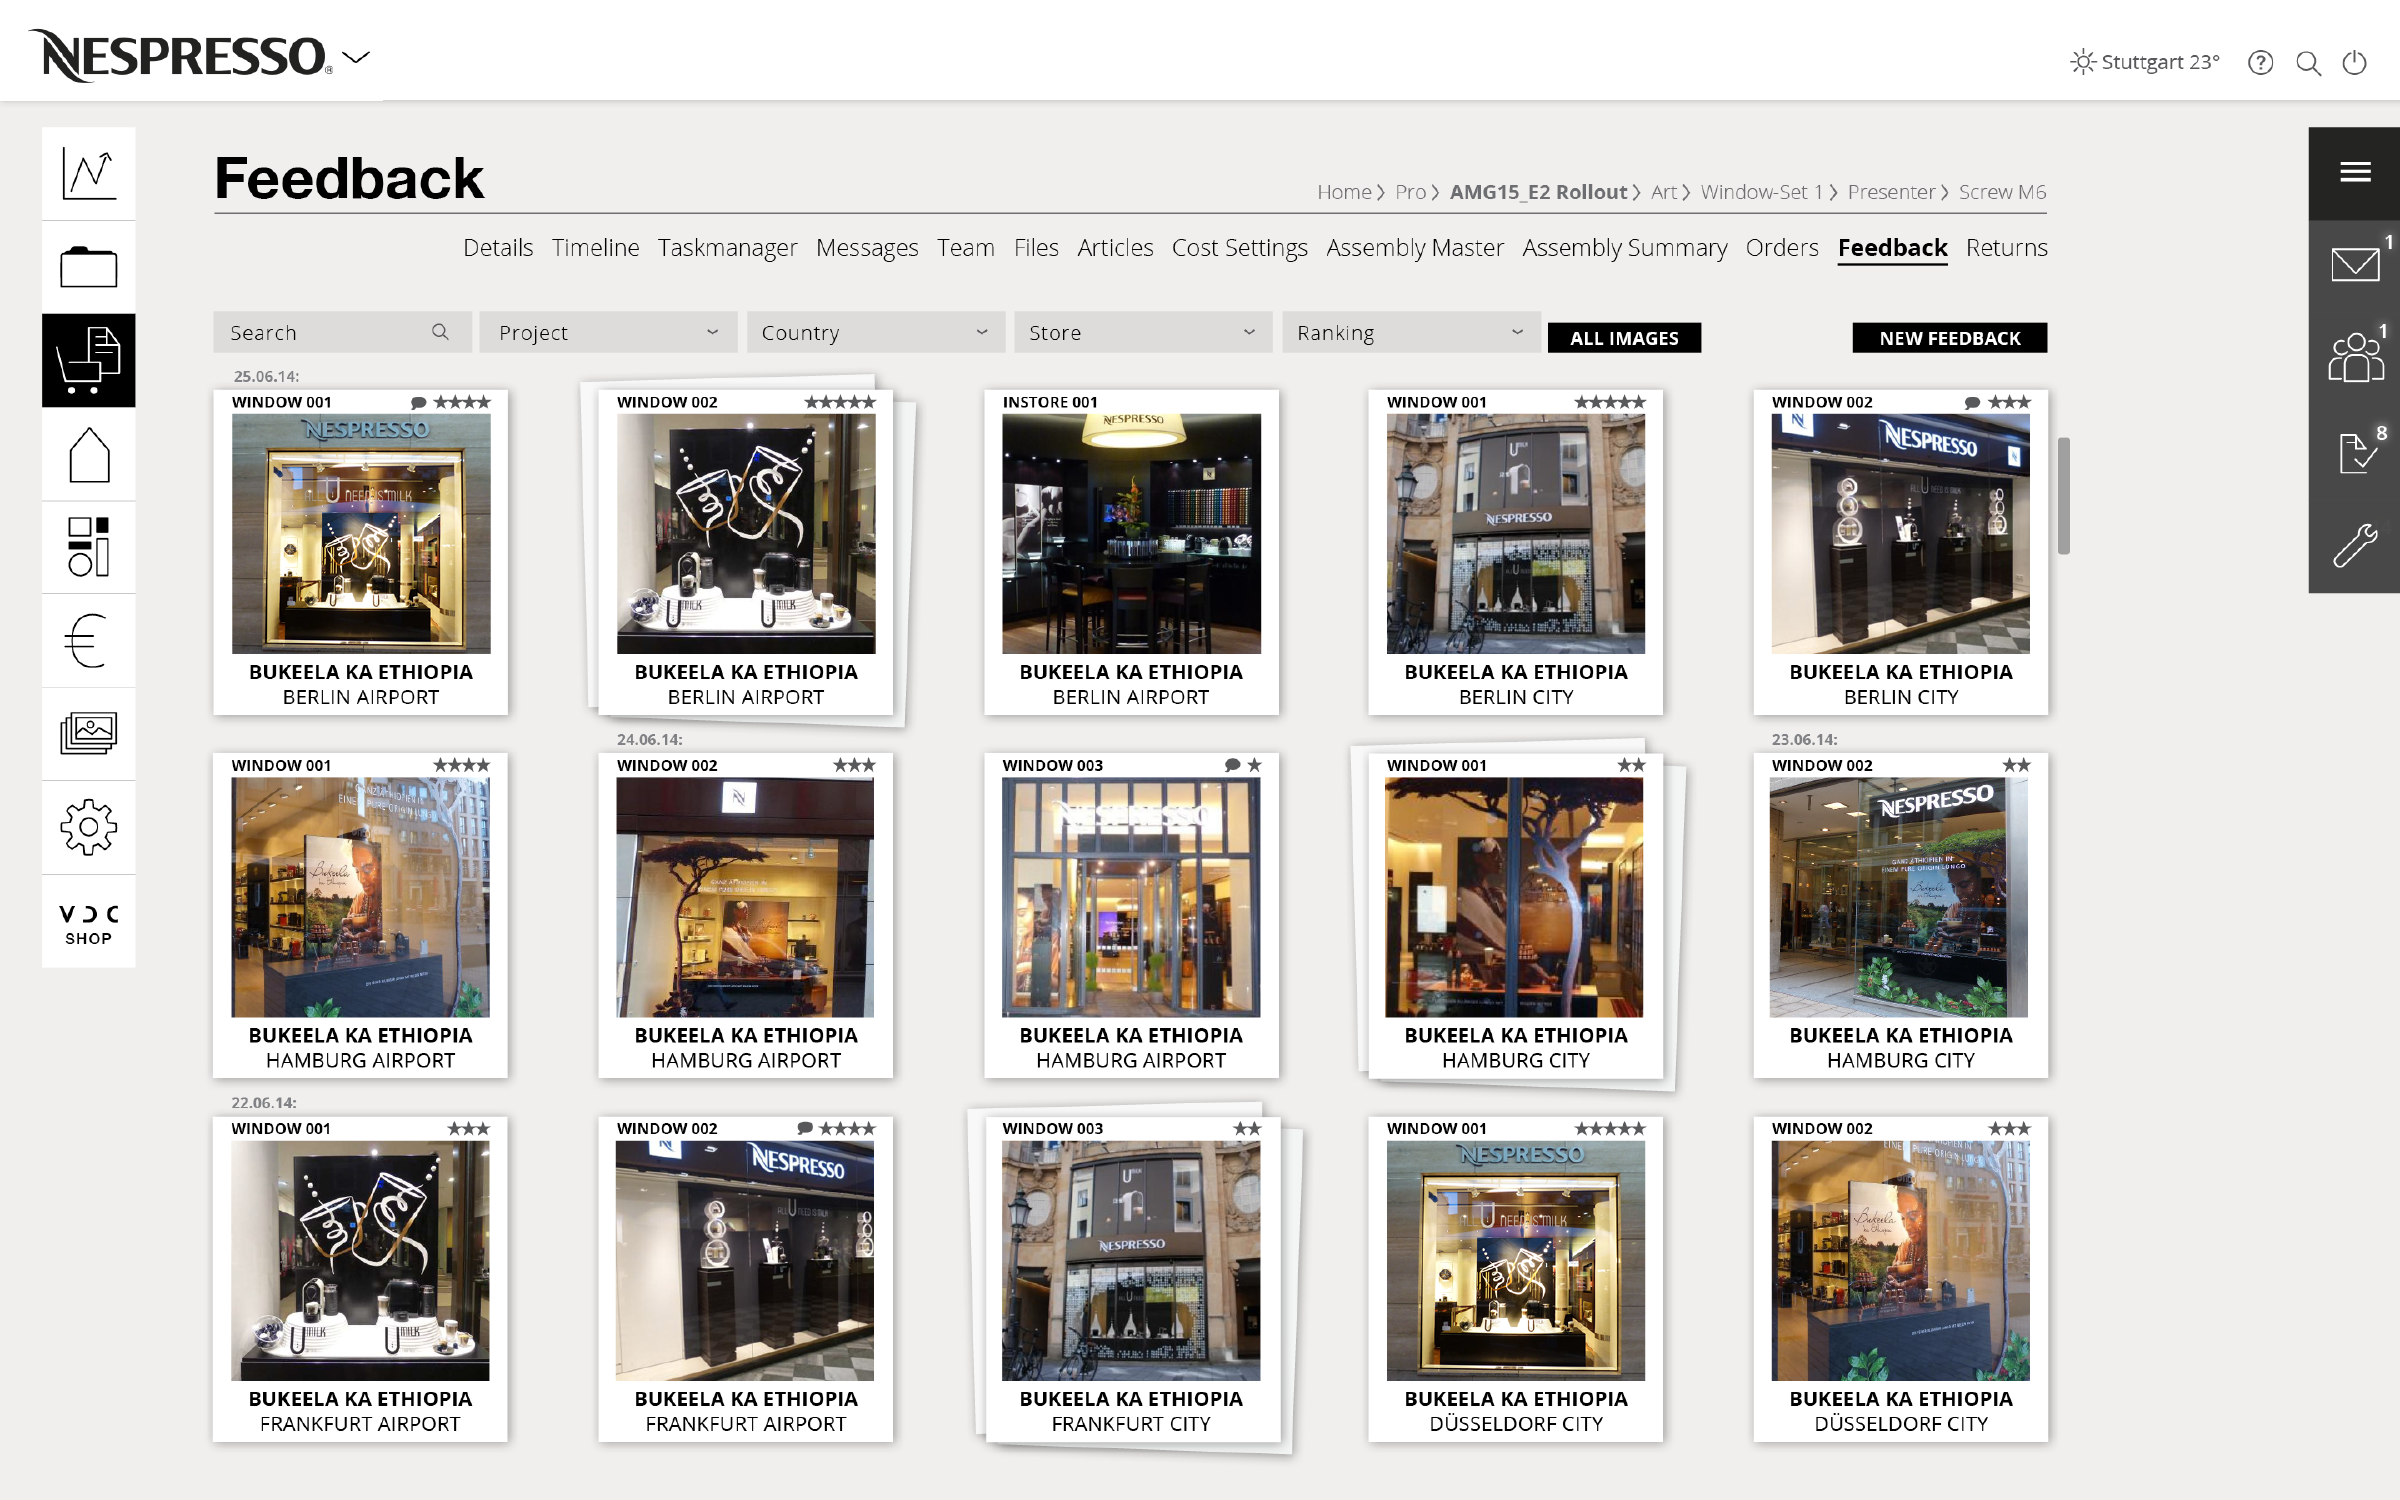Open the analytics chart icon in sidebar
This screenshot has height=1500, width=2400.
coord(89,174)
